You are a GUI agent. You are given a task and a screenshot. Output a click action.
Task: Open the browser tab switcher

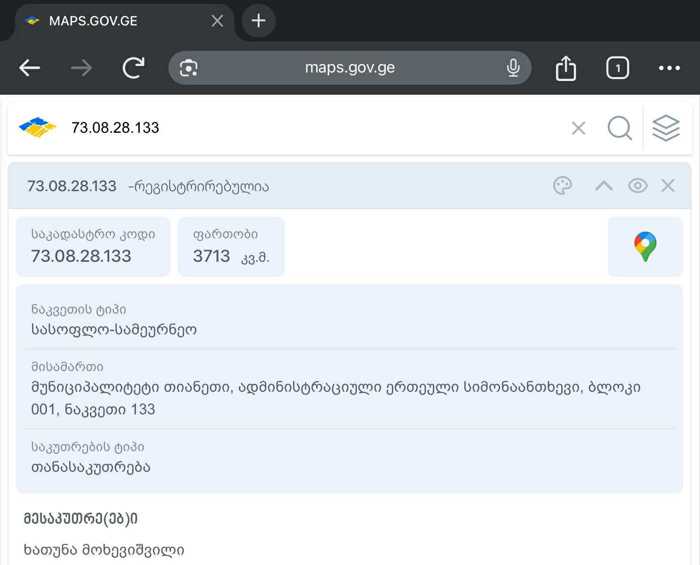(x=617, y=68)
